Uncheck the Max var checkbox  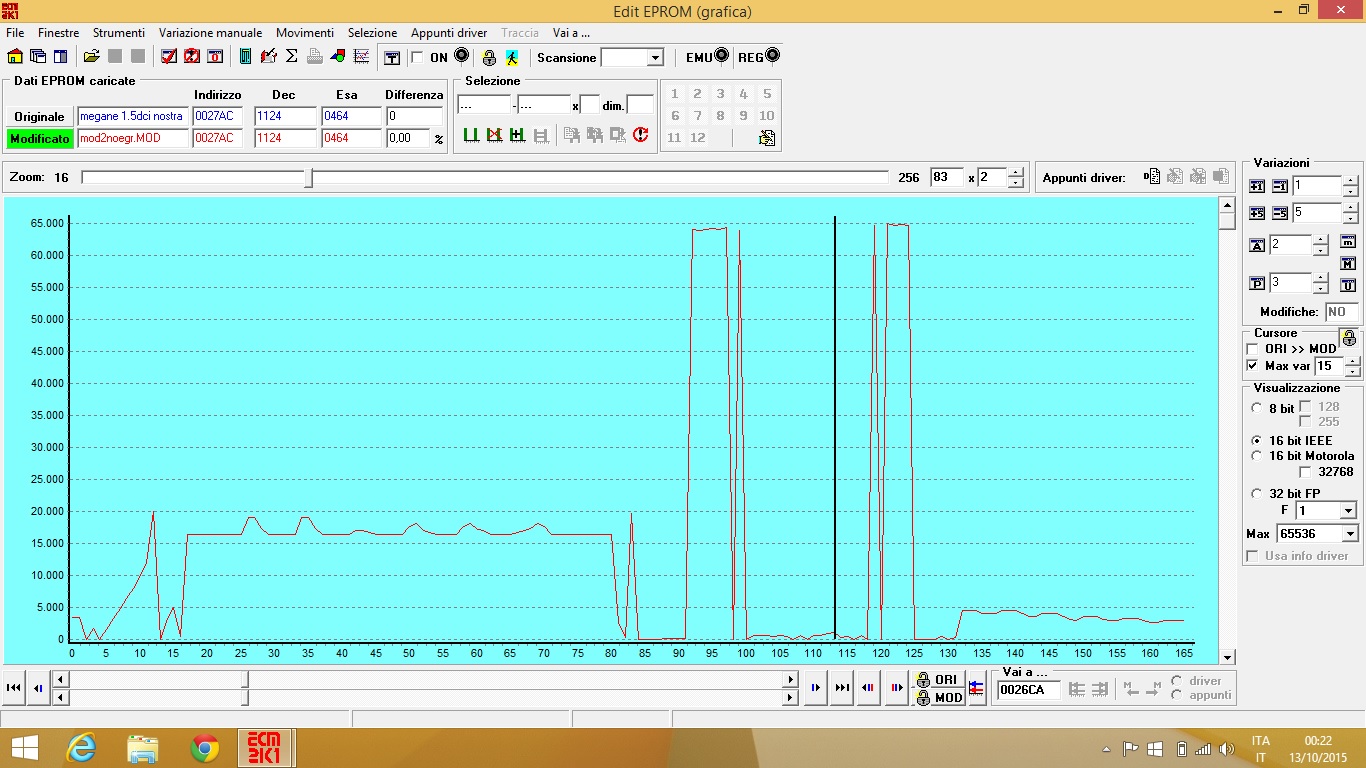pos(1253,366)
